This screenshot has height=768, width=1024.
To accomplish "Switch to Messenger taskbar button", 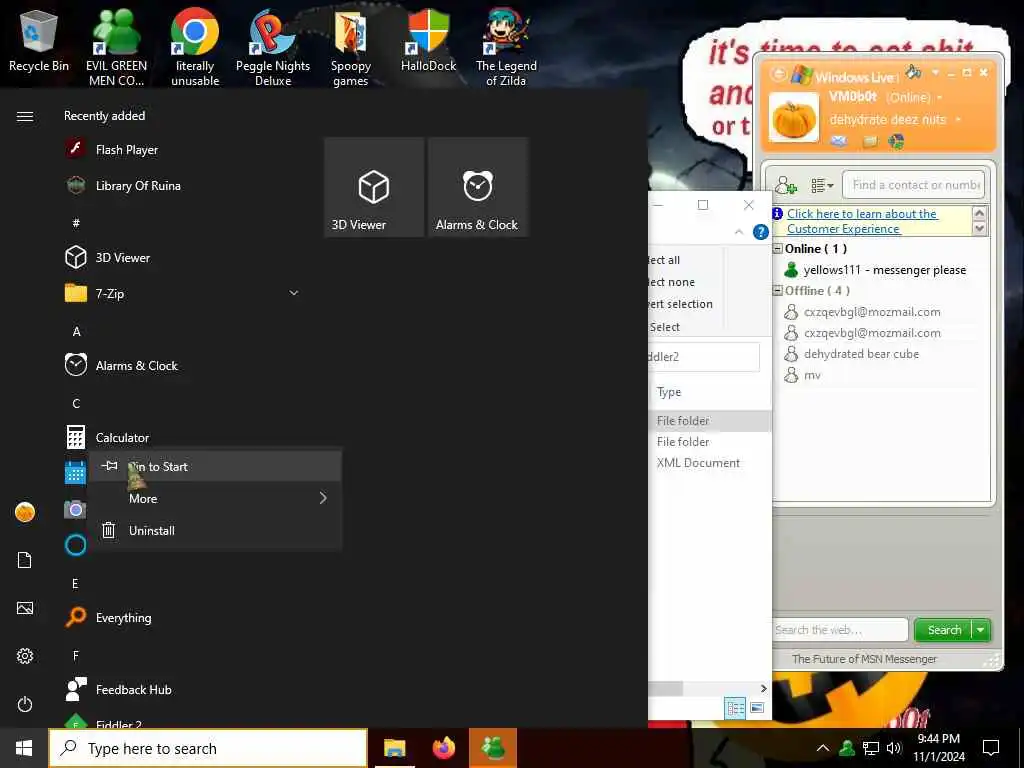I will click(x=493, y=748).
